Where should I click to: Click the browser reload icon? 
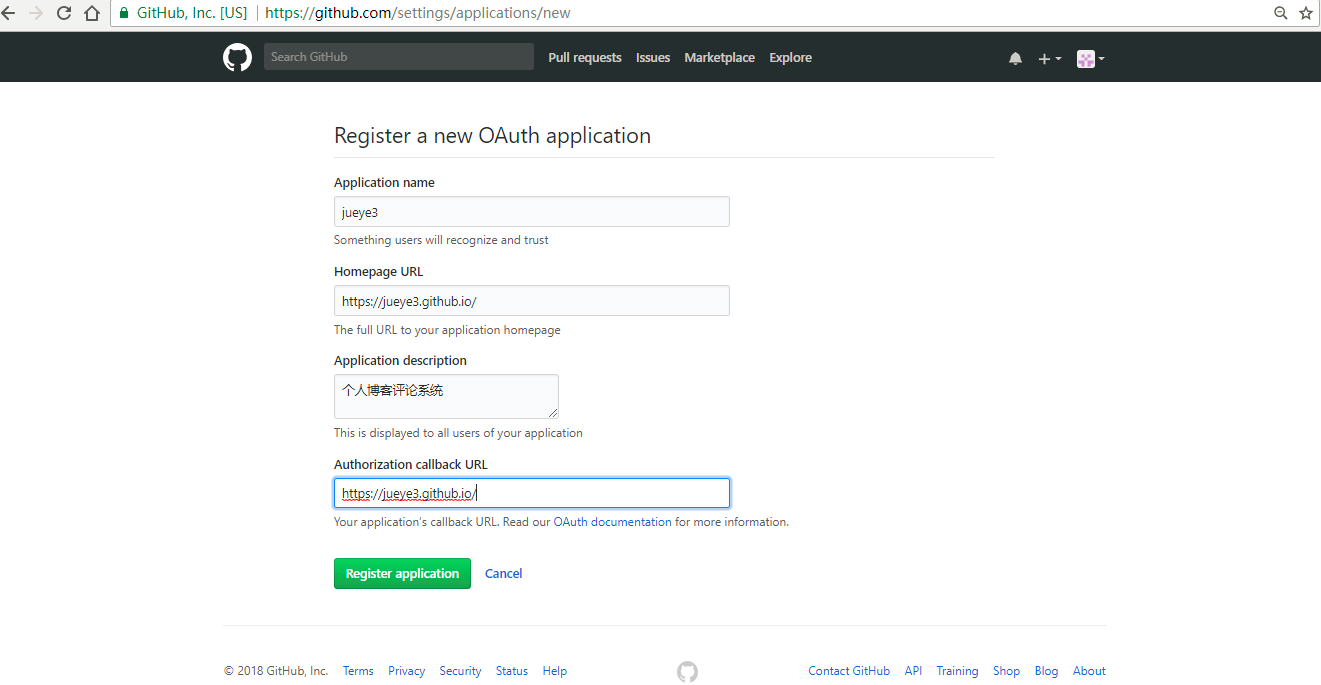[x=64, y=13]
